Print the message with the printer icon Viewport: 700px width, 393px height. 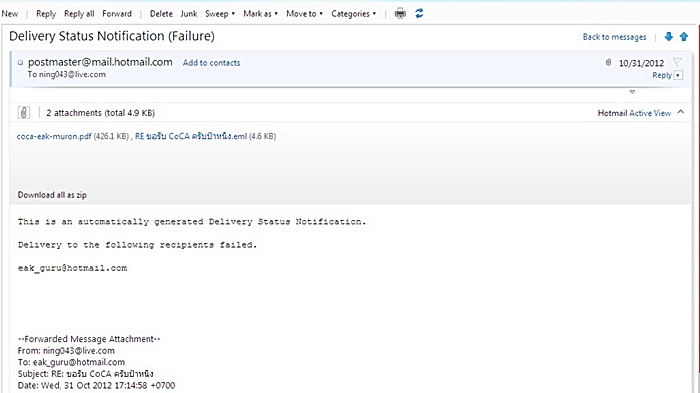[x=400, y=14]
